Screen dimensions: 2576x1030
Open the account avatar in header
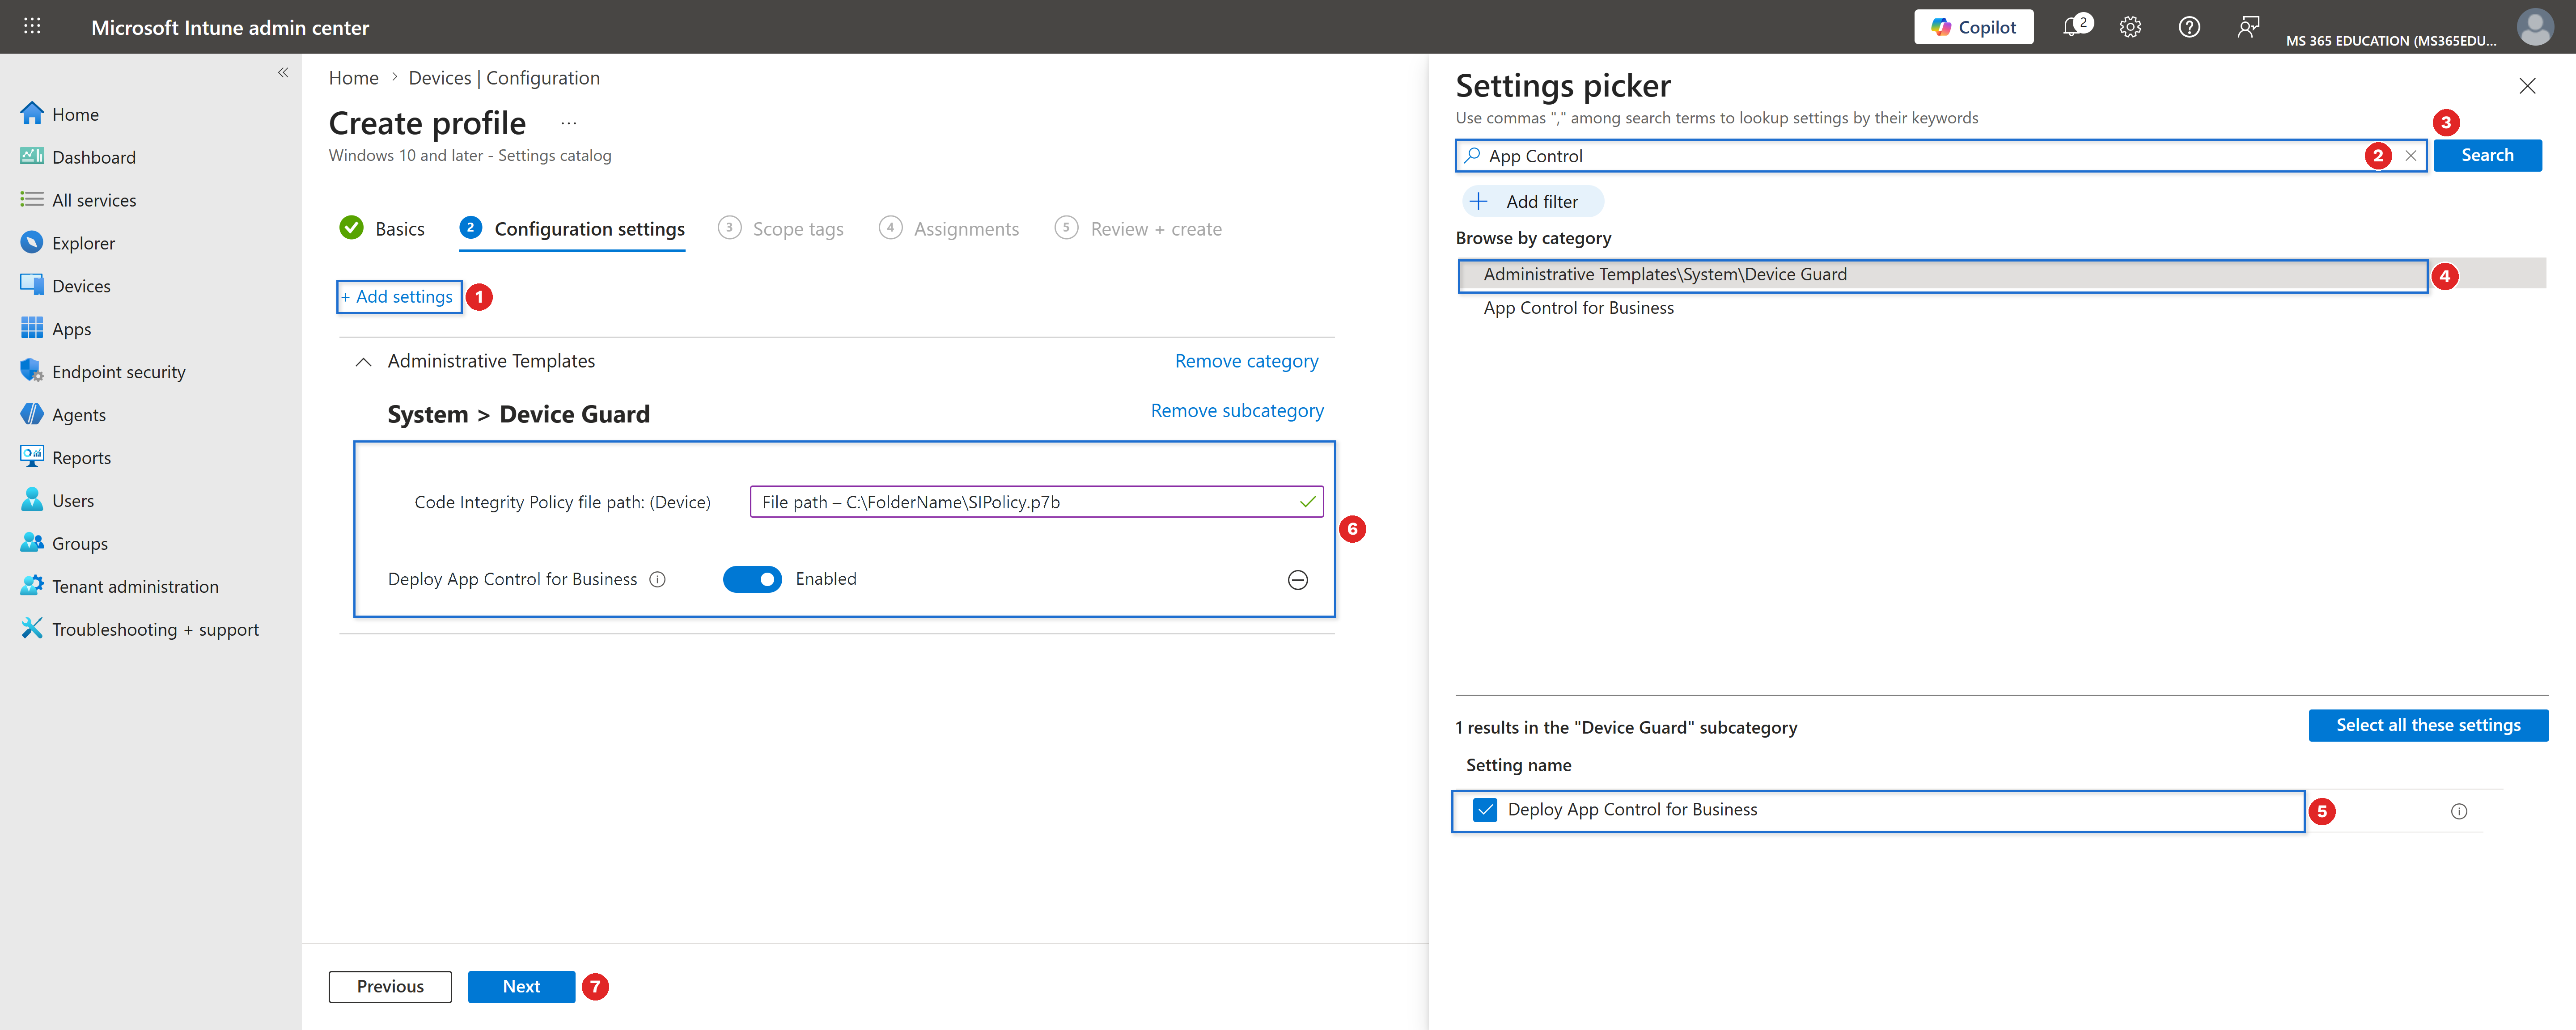pos(2534,27)
